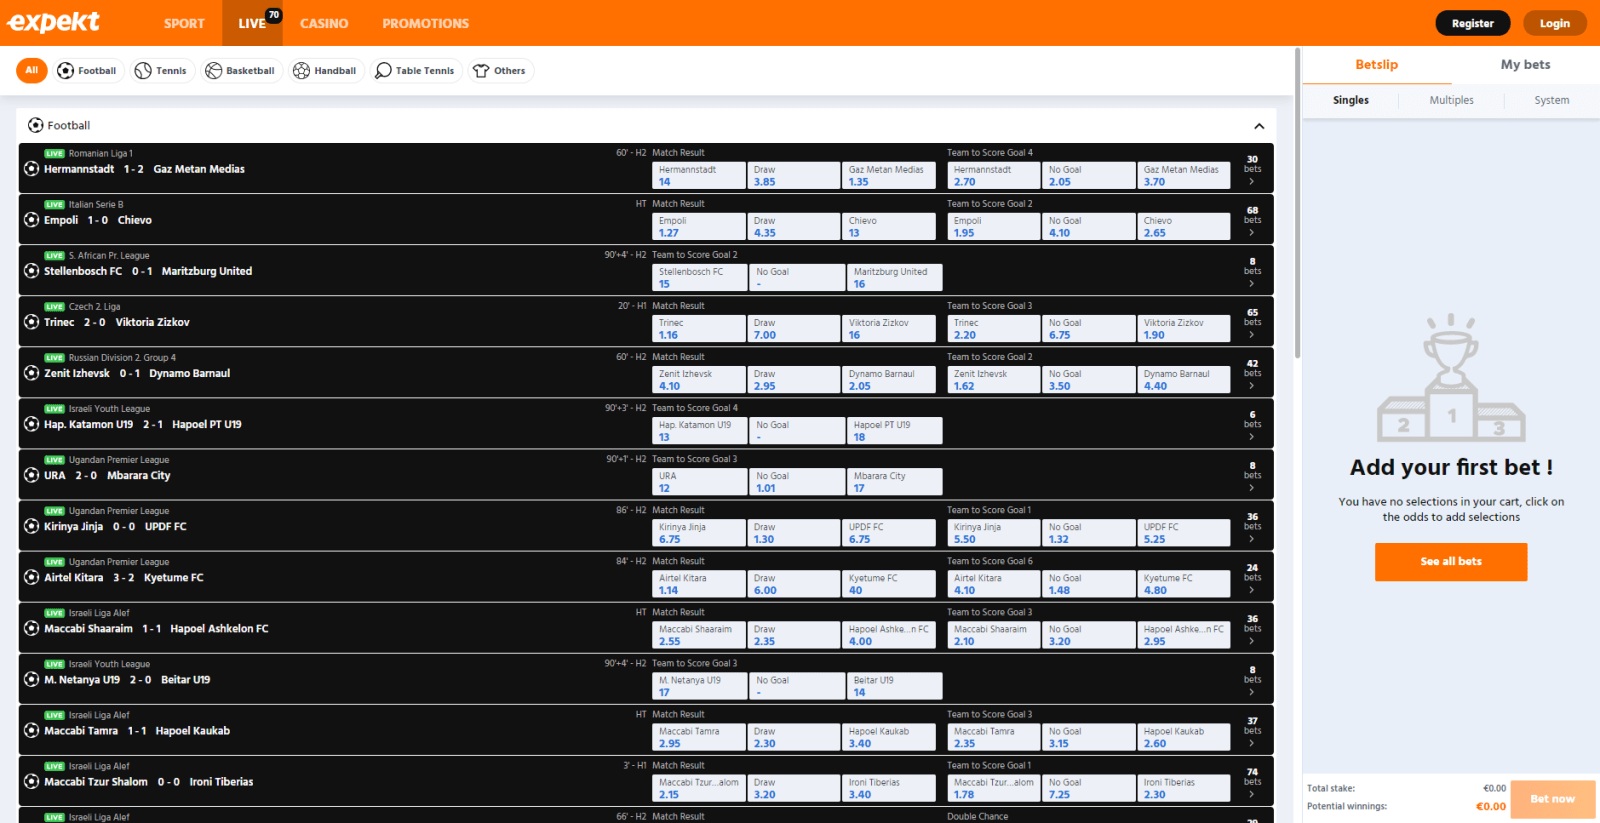Click football icon beside Zenit Izhevsk match
The height and width of the screenshot is (823, 1600).
32,373
